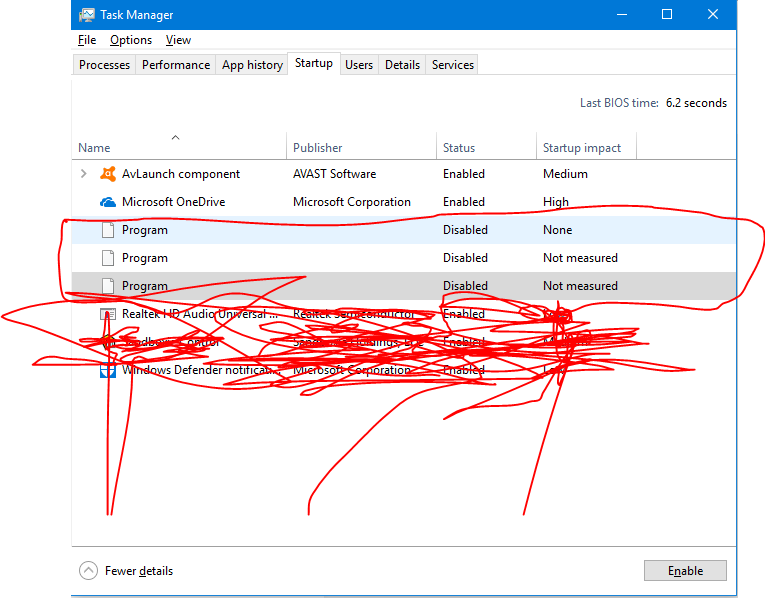The image size is (765, 598).
Task: Select the Startup tab
Action: point(314,63)
